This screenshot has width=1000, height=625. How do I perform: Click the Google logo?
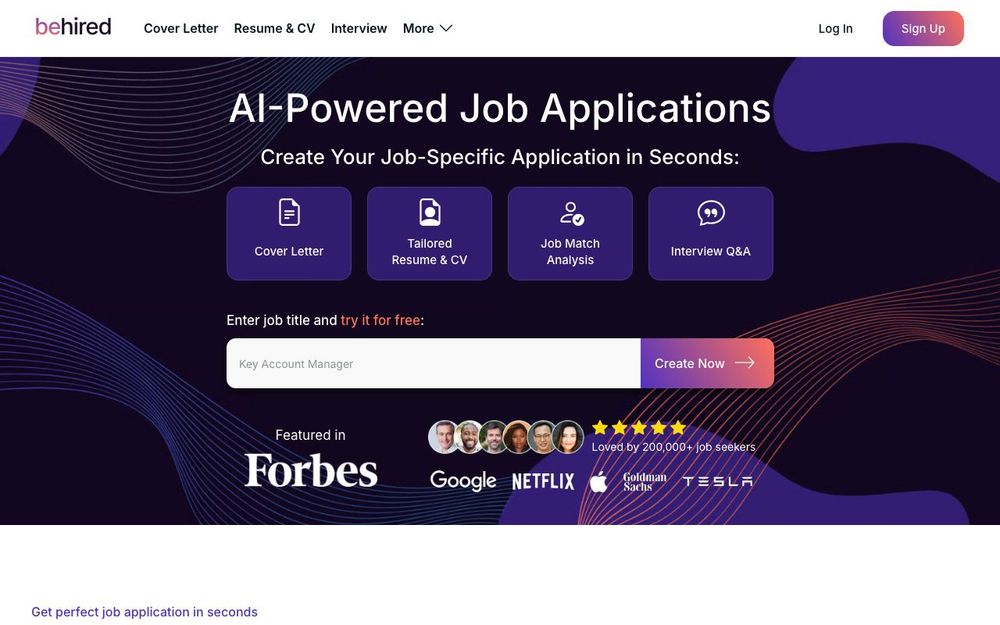click(463, 479)
